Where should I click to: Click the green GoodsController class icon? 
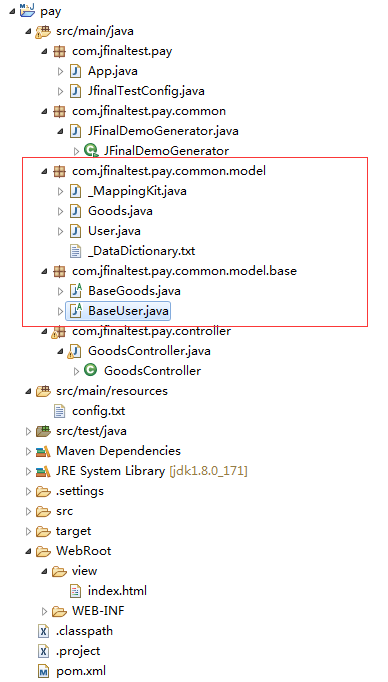tap(91, 371)
